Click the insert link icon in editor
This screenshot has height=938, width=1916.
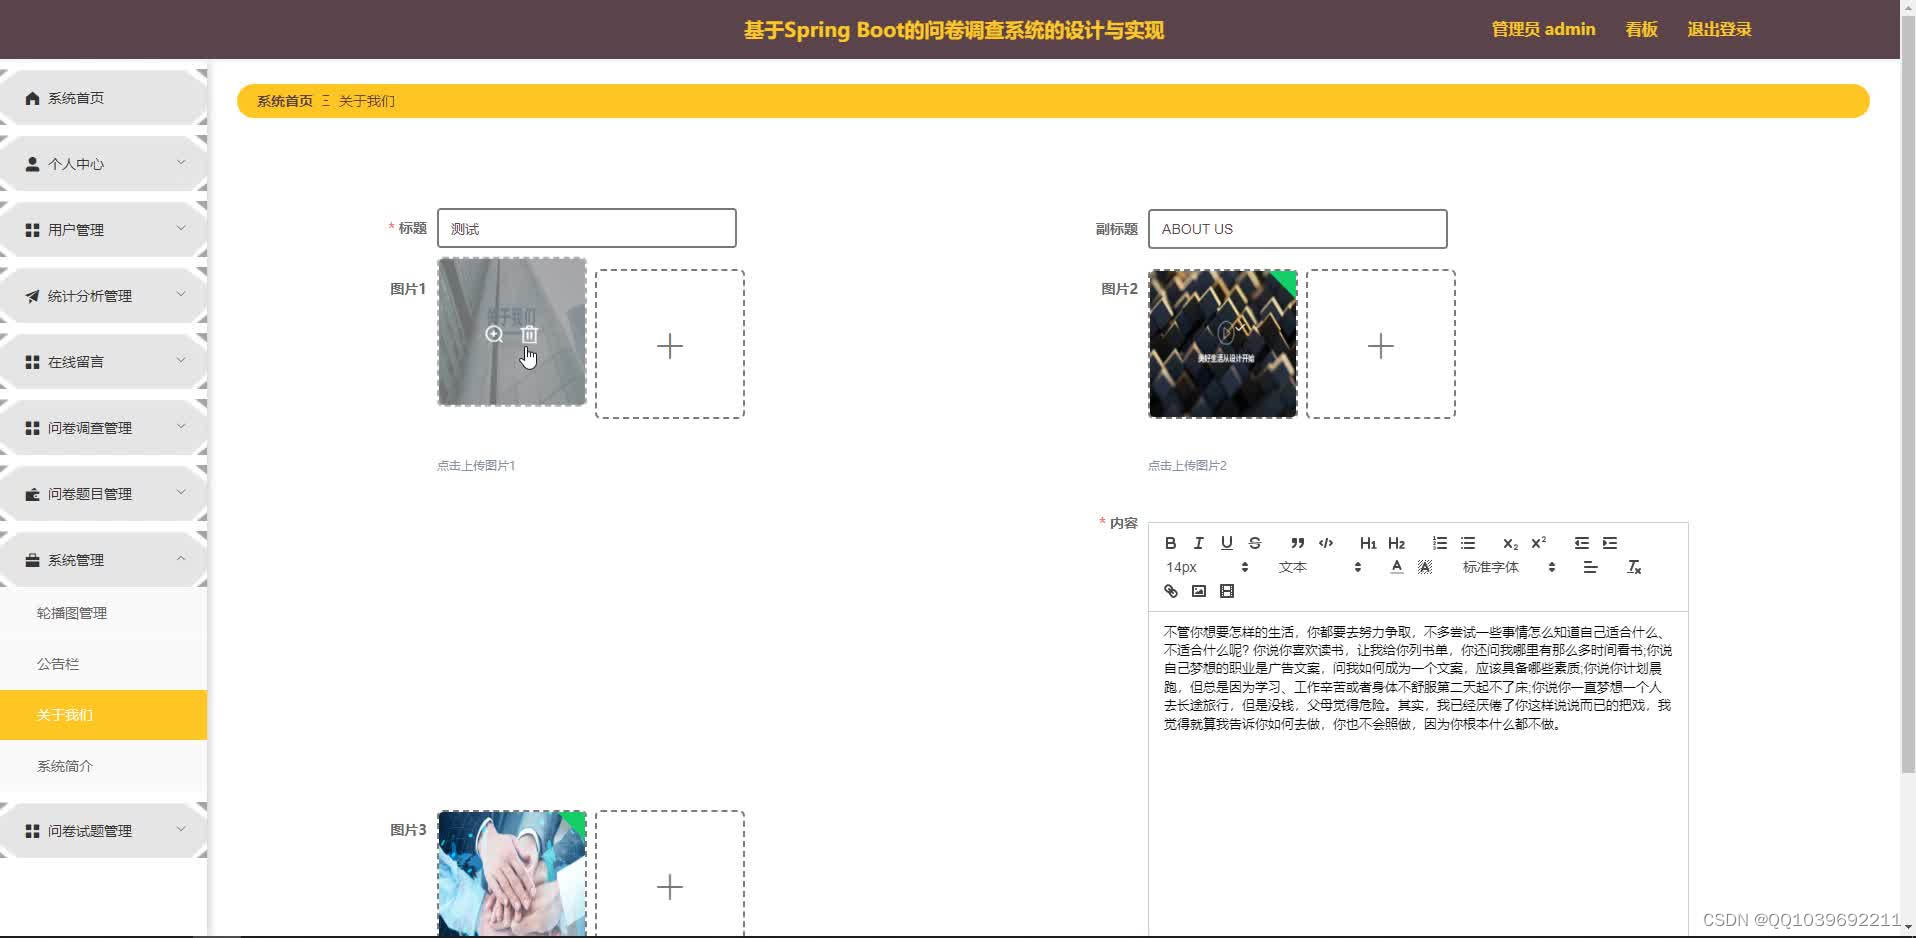coord(1170,591)
